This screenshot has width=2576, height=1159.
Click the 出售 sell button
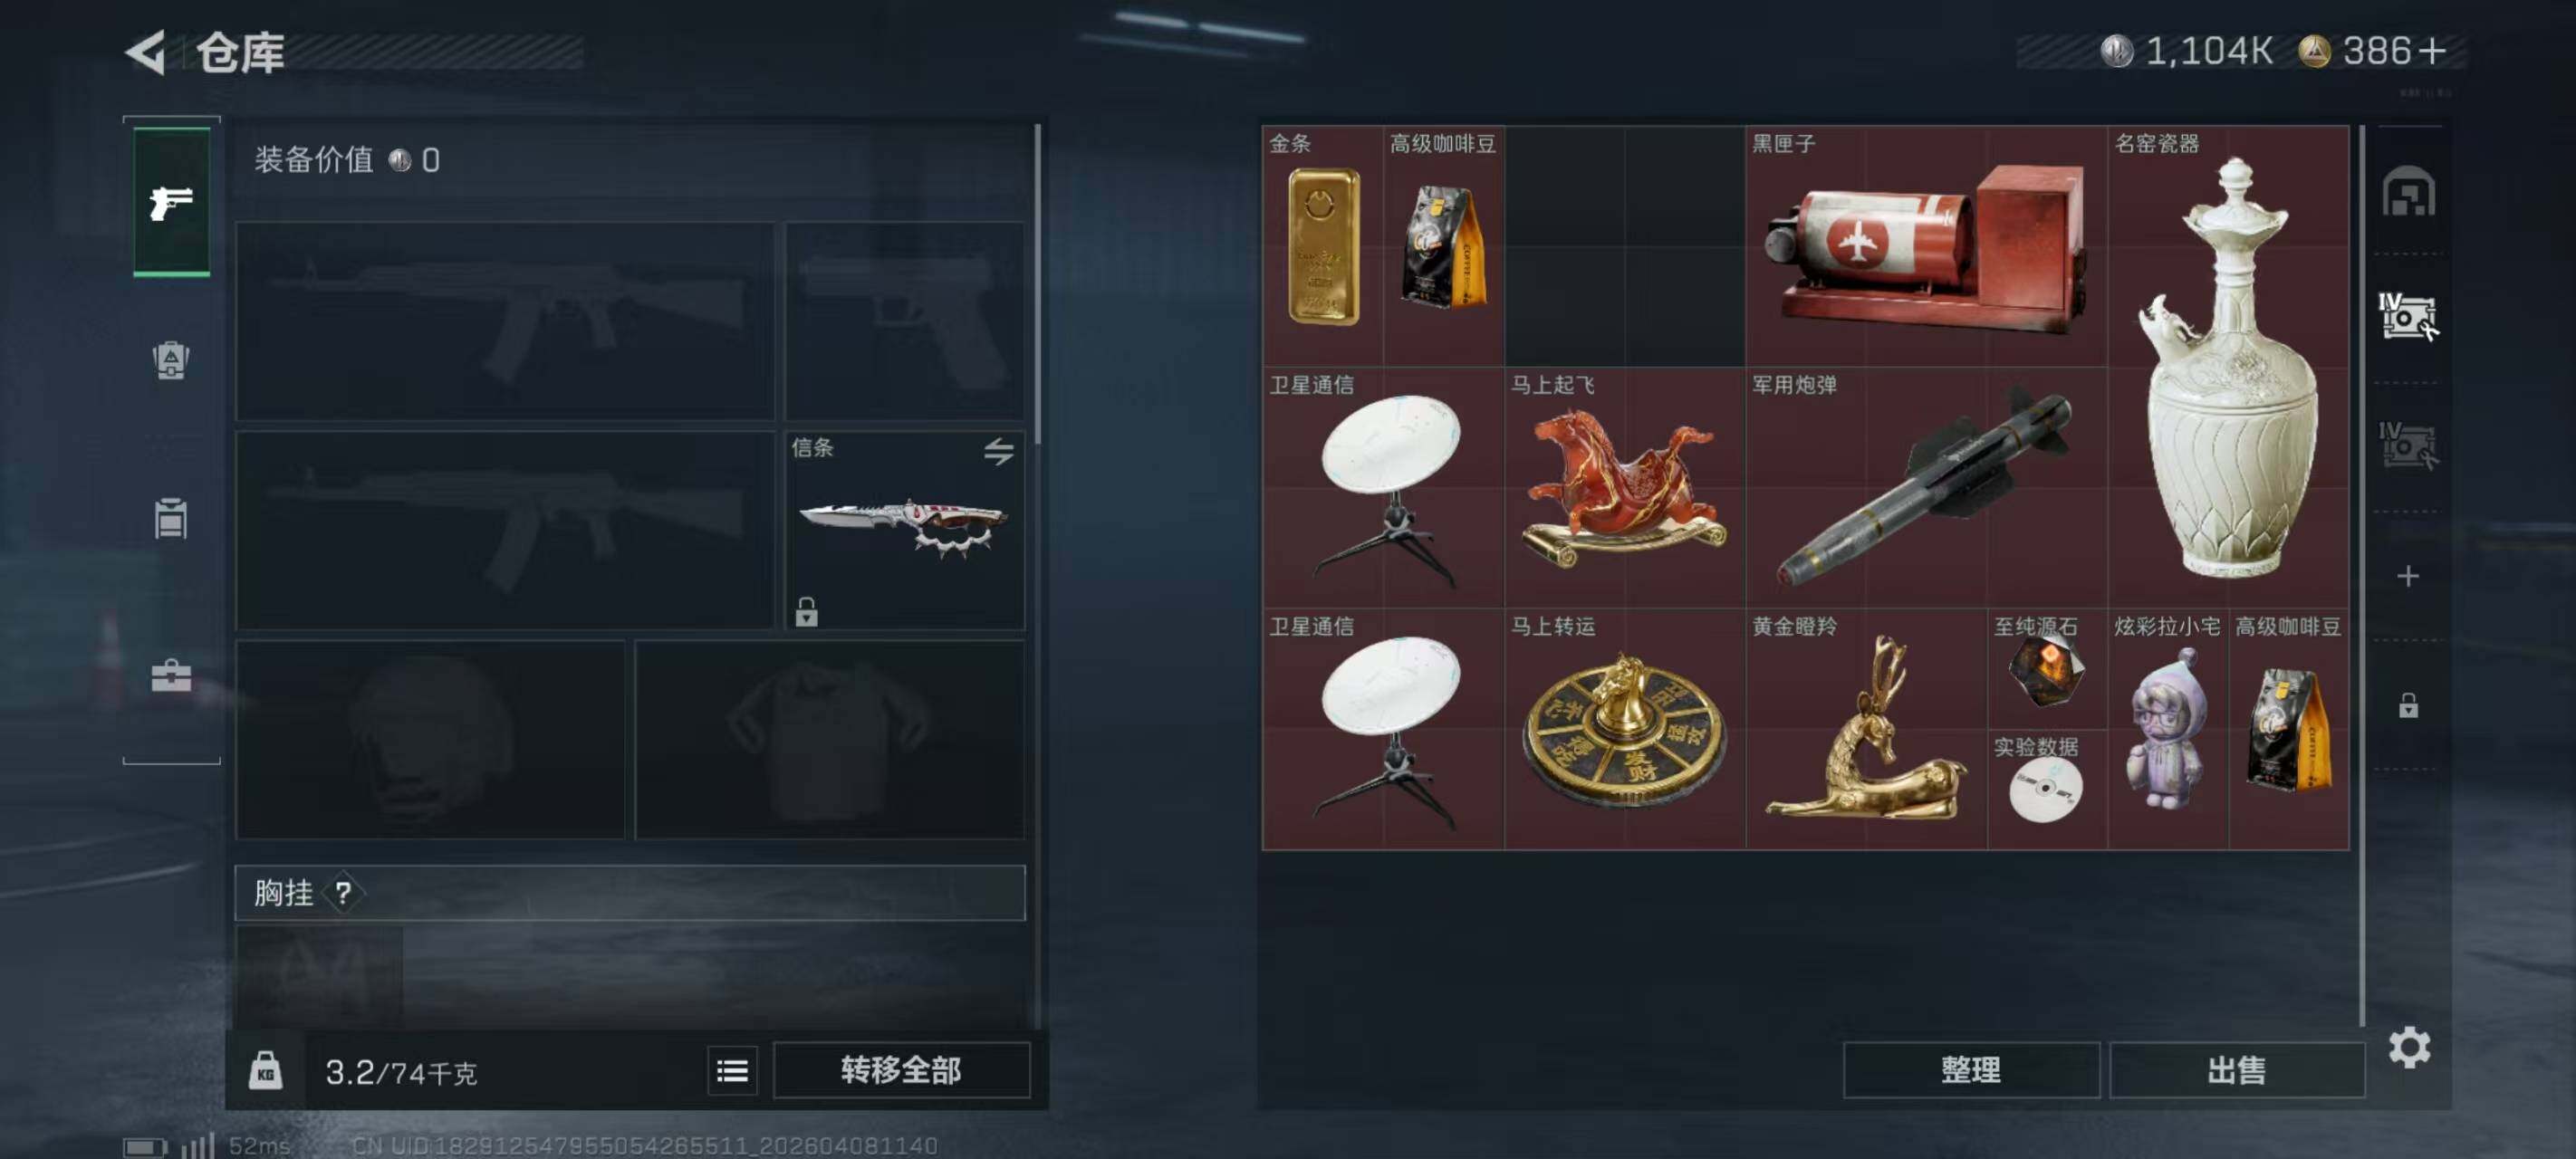tap(2236, 1070)
